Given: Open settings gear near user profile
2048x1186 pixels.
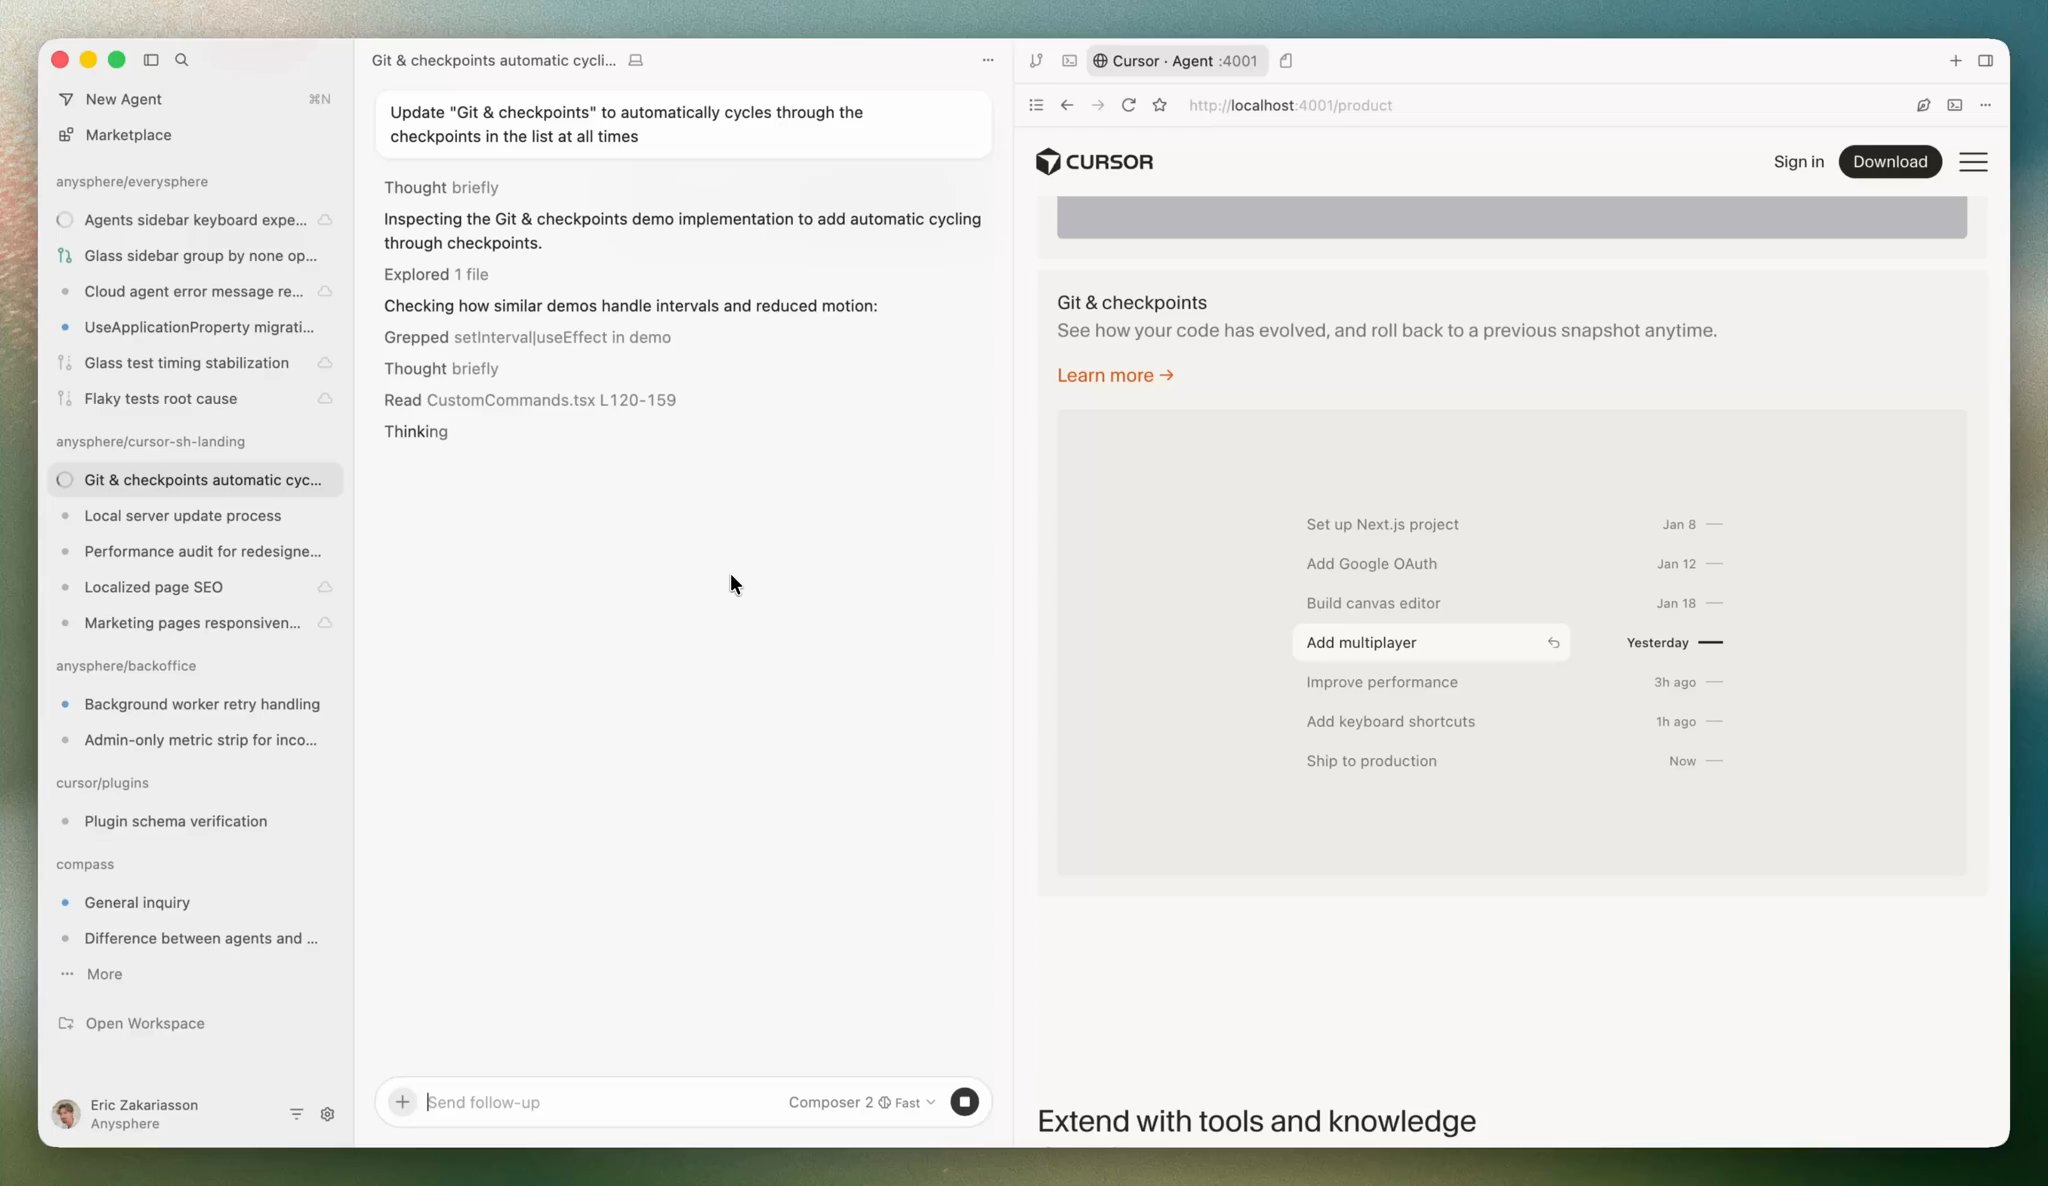Looking at the screenshot, I should pyautogui.click(x=327, y=1114).
